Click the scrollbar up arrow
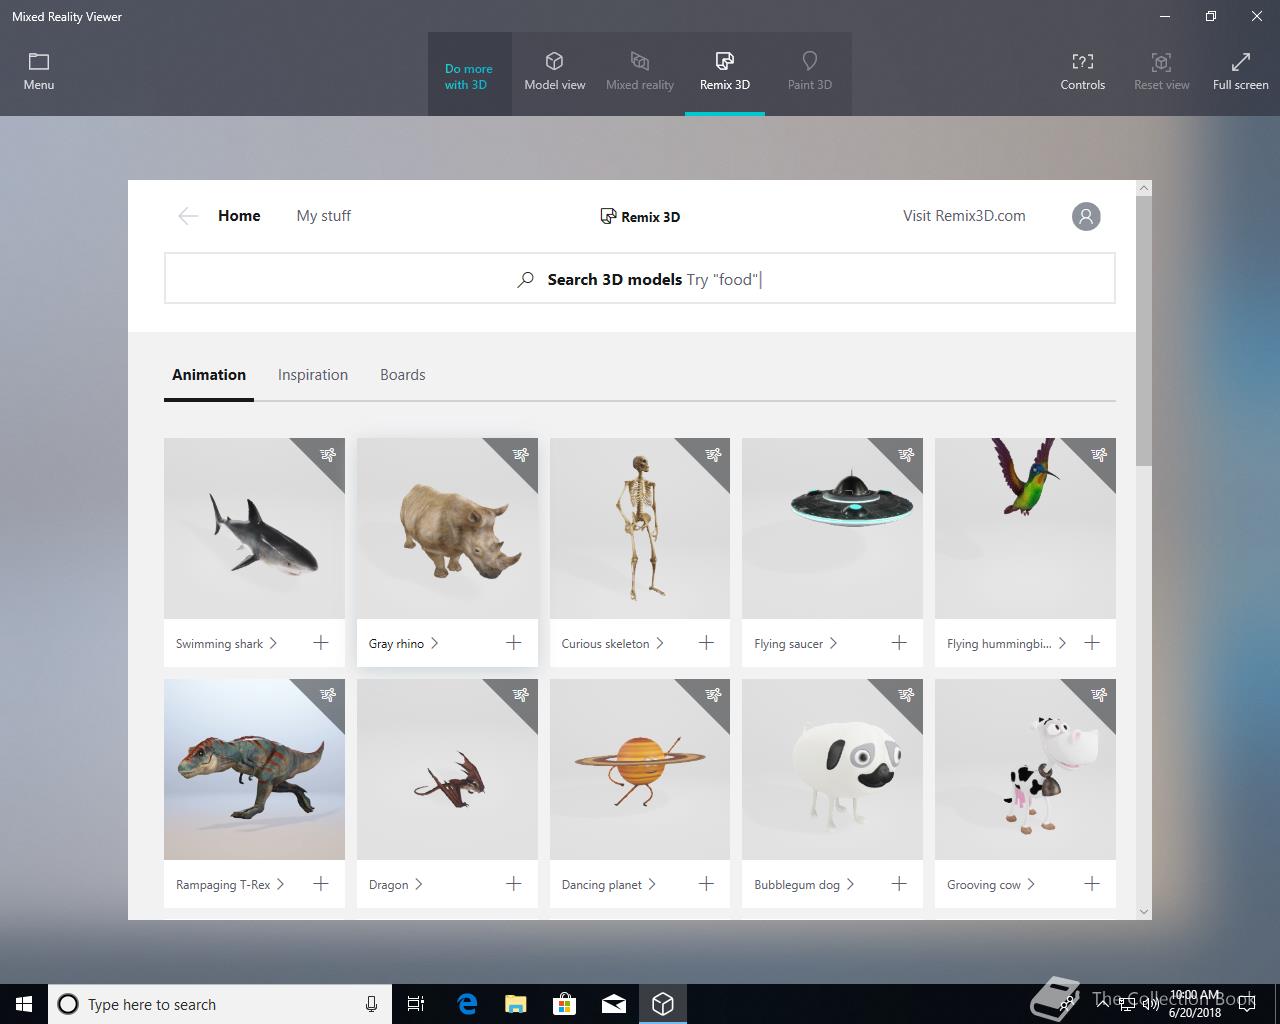Image resolution: width=1280 pixels, height=1024 pixels. [x=1144, y=188]
